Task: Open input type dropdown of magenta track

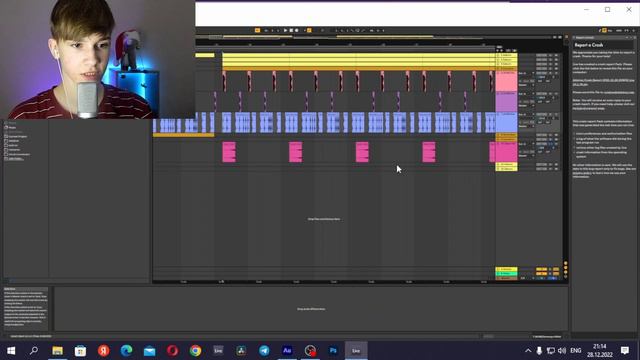Action: 526,144
